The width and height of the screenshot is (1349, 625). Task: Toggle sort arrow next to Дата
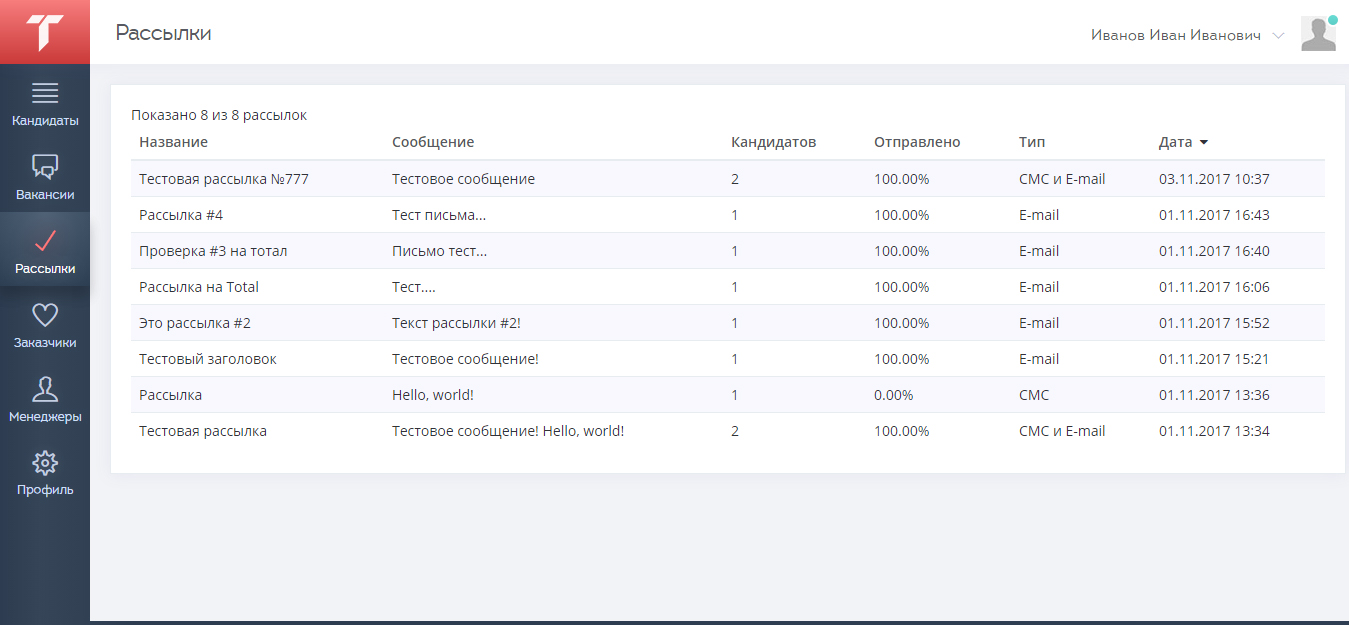(1204, 143)
